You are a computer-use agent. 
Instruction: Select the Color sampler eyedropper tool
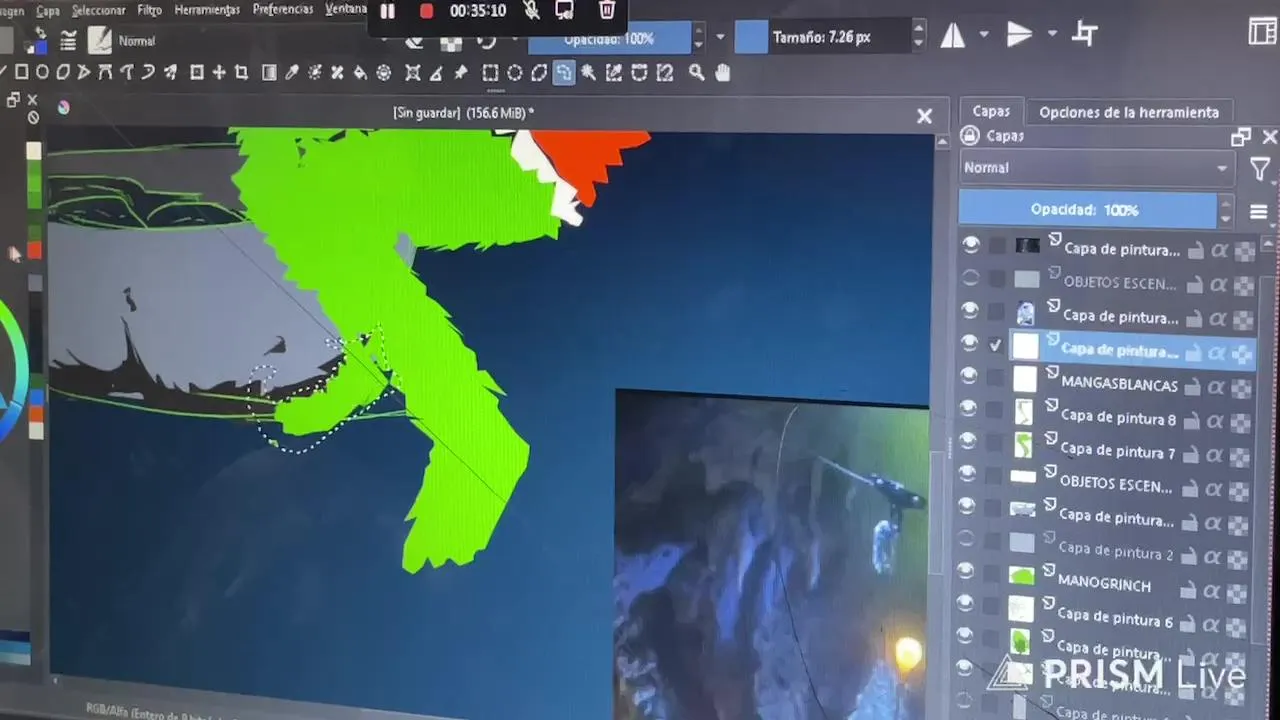coord(292,72)
